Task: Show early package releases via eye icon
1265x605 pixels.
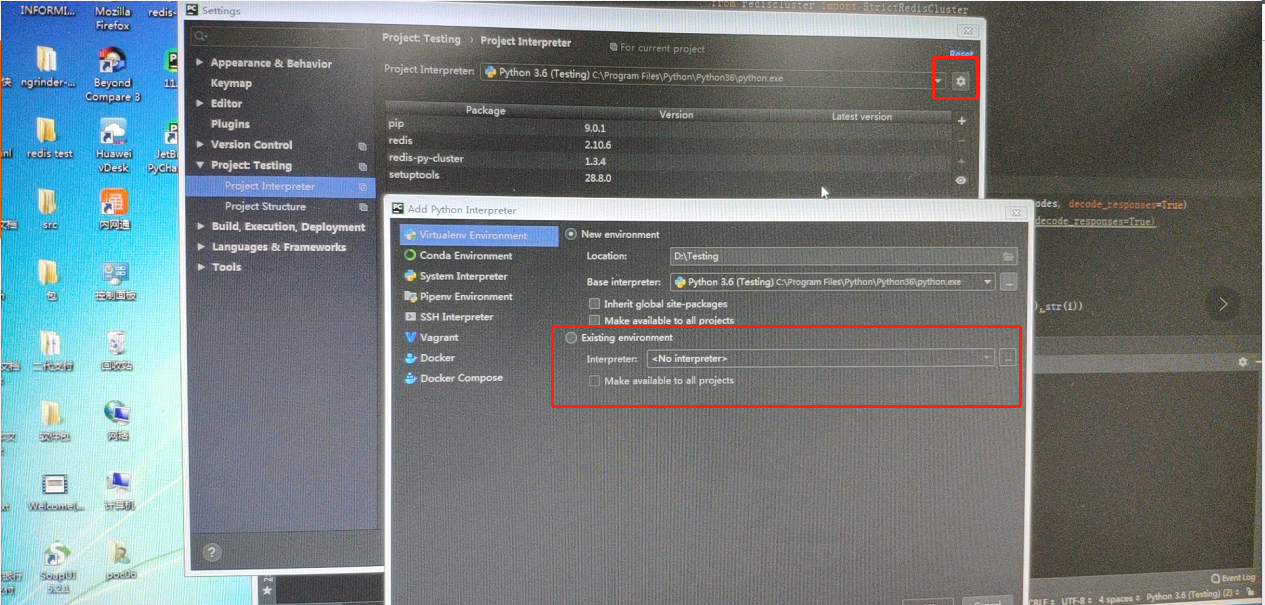Action: (959, 179)
